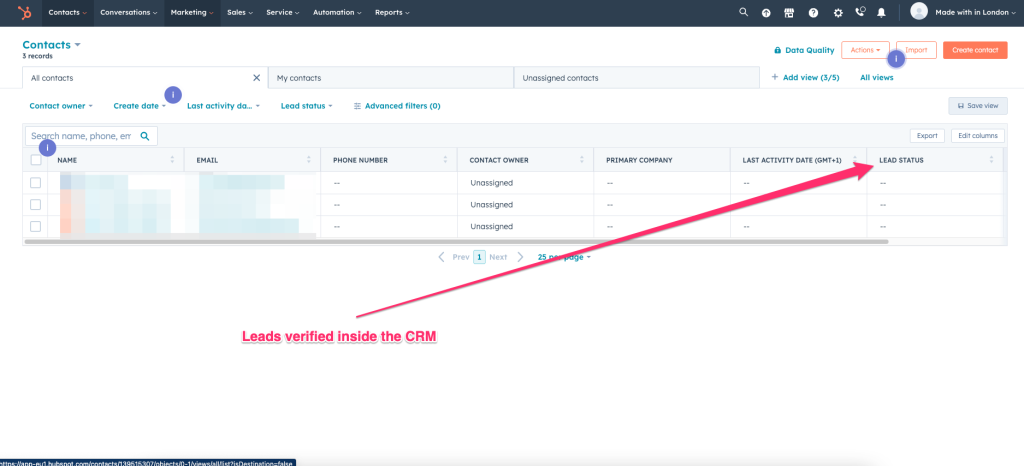Open the help question mark icon
Image resolution: width=1024 pixels, height=466 pixels.
point(813,12)
